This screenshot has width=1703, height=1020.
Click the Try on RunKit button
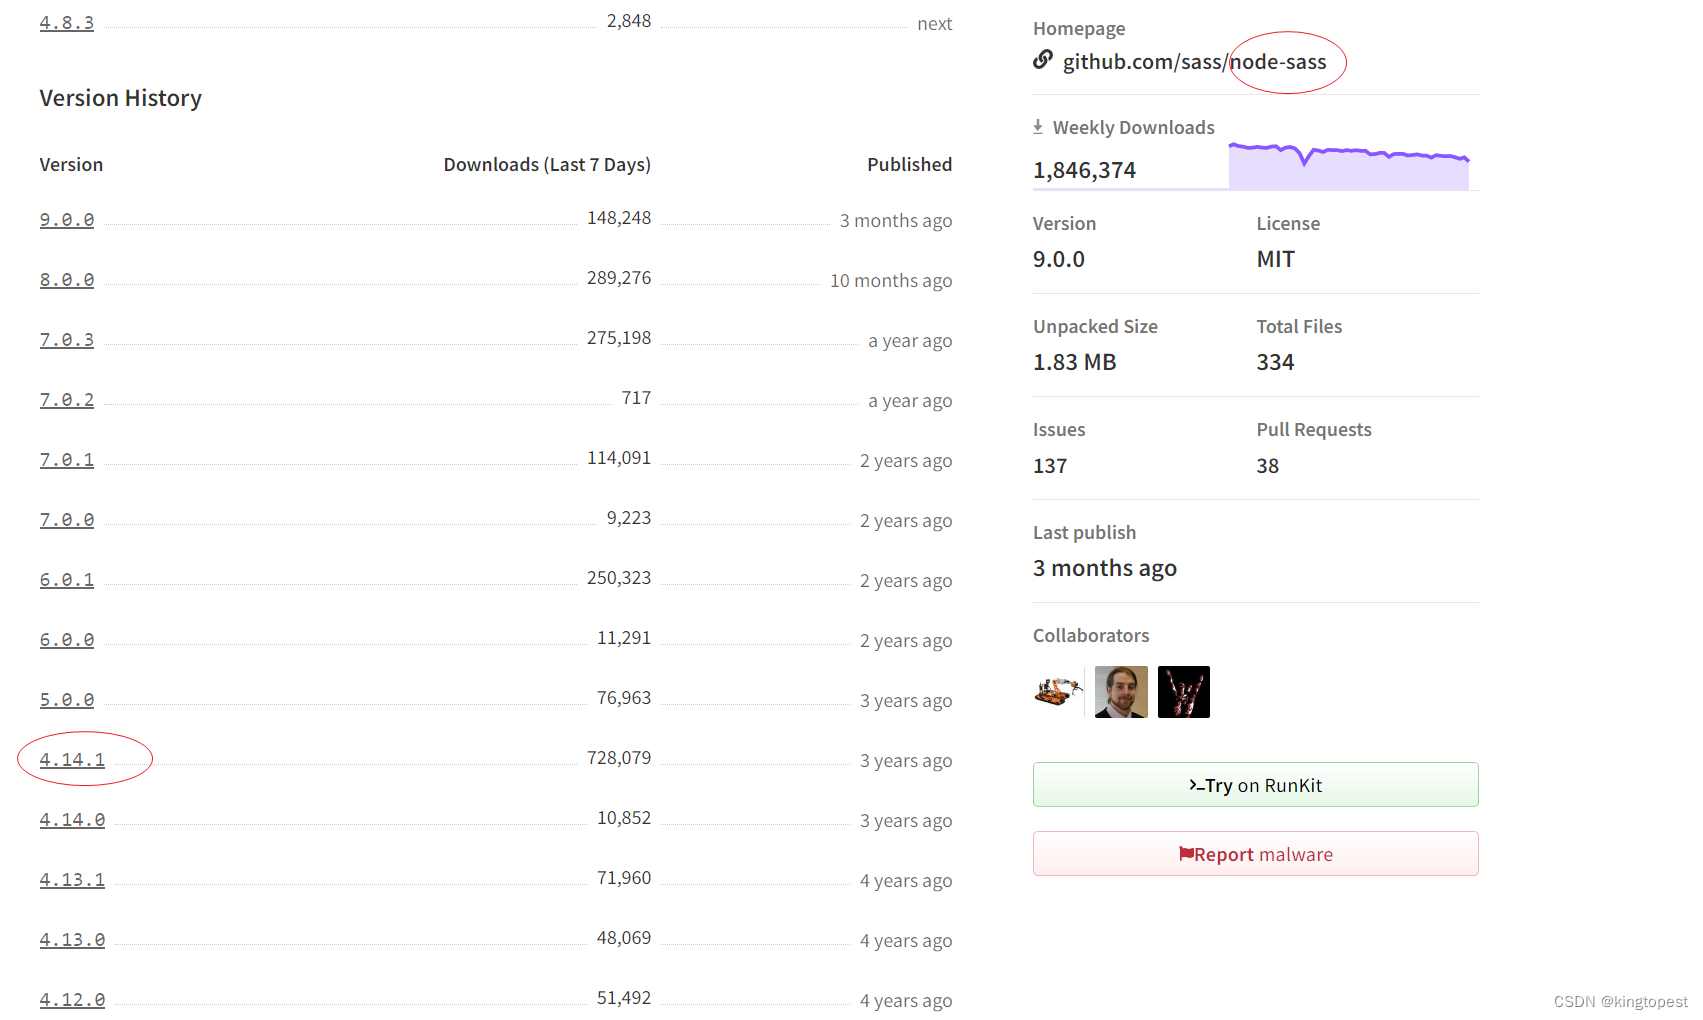pyautogui.click(x=1255, y=785)
